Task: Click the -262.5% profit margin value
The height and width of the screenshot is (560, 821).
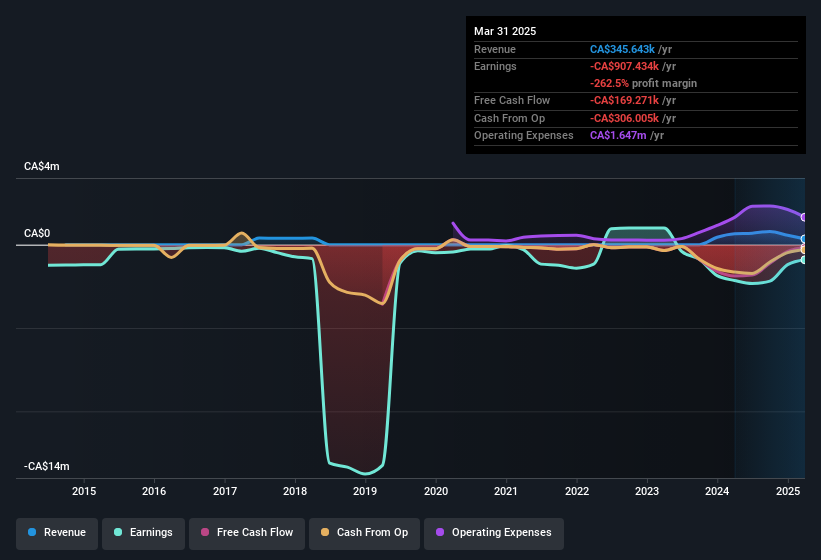Action: 609,83
